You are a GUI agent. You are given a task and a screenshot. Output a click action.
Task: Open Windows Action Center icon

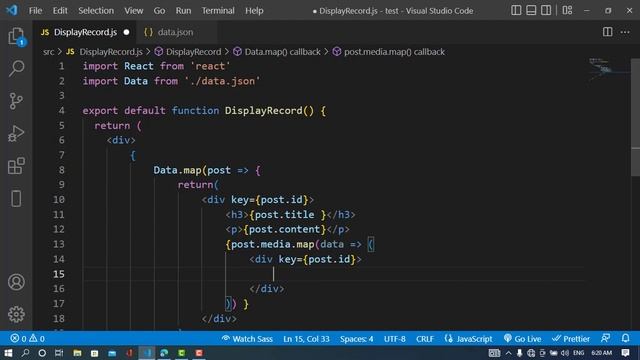click(625, 353)
